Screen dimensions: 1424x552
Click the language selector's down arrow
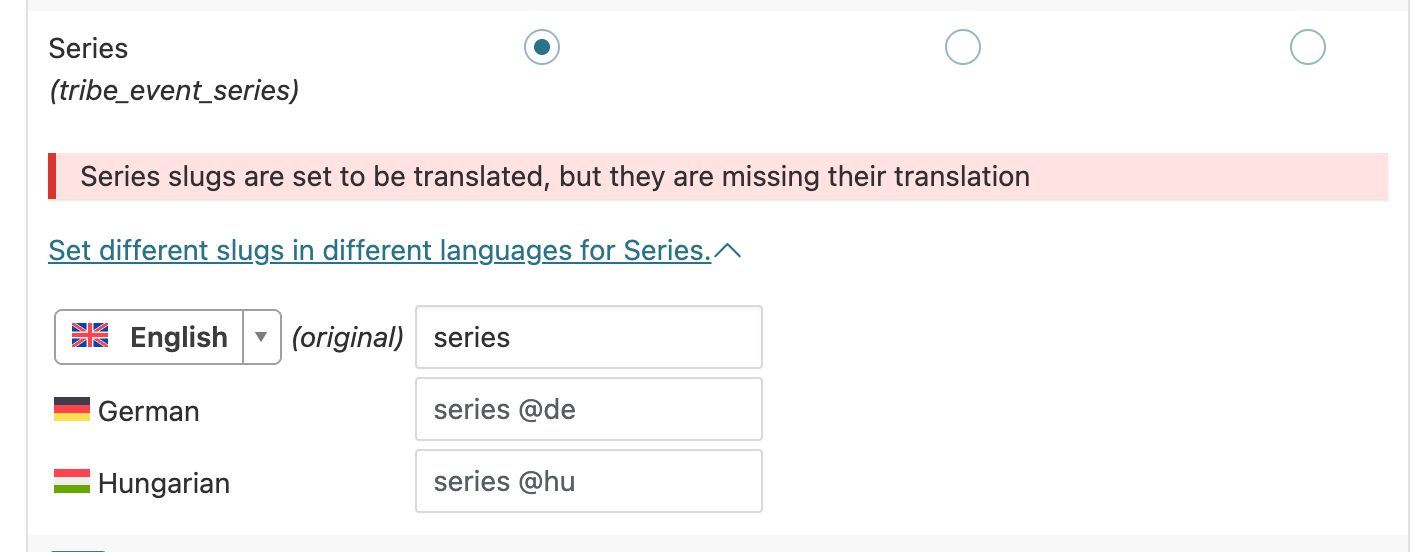point(261,337)
